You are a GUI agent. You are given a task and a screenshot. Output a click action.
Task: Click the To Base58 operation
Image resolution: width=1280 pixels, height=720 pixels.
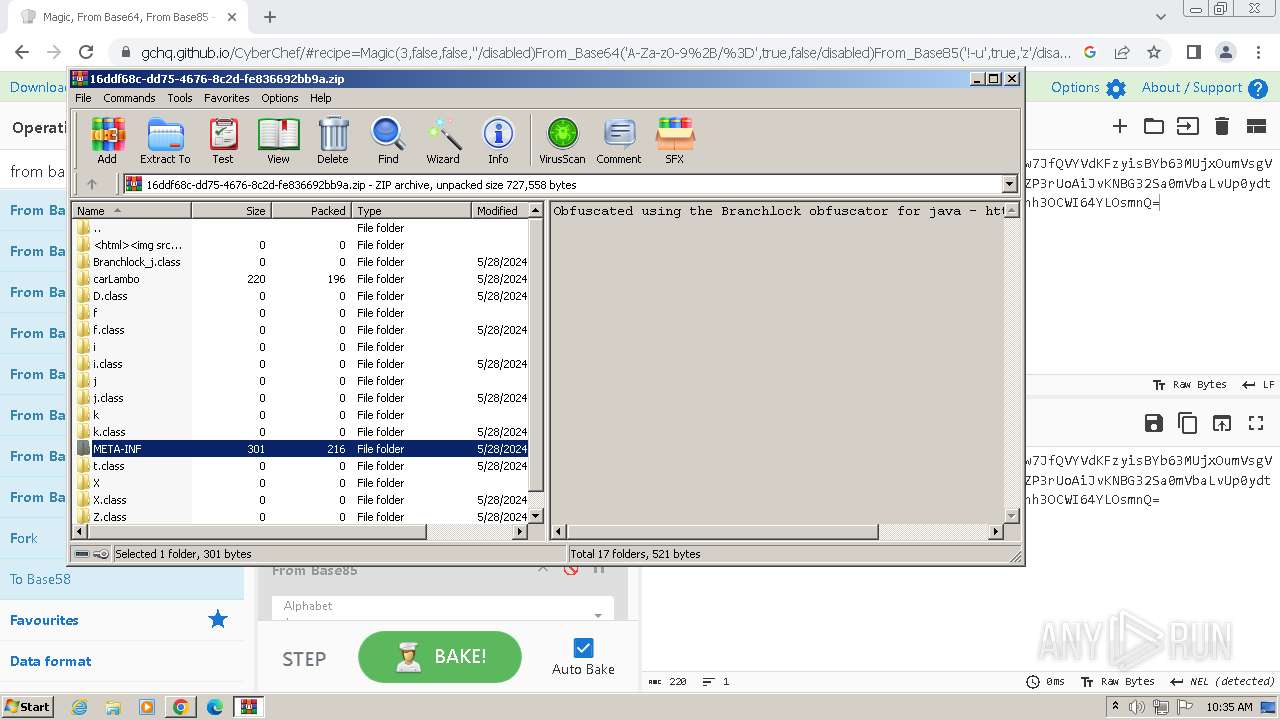[x=122, y=579]
